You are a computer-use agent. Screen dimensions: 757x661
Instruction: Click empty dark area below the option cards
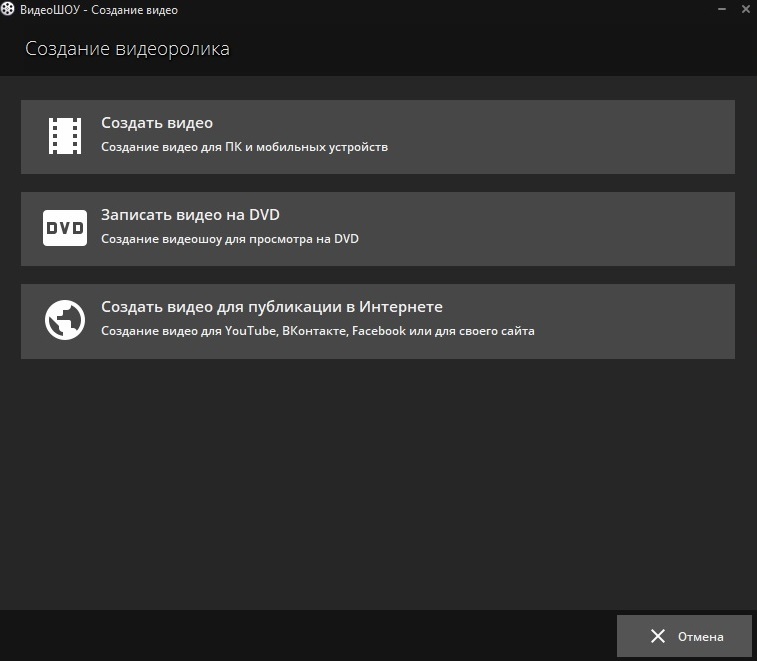378,483
